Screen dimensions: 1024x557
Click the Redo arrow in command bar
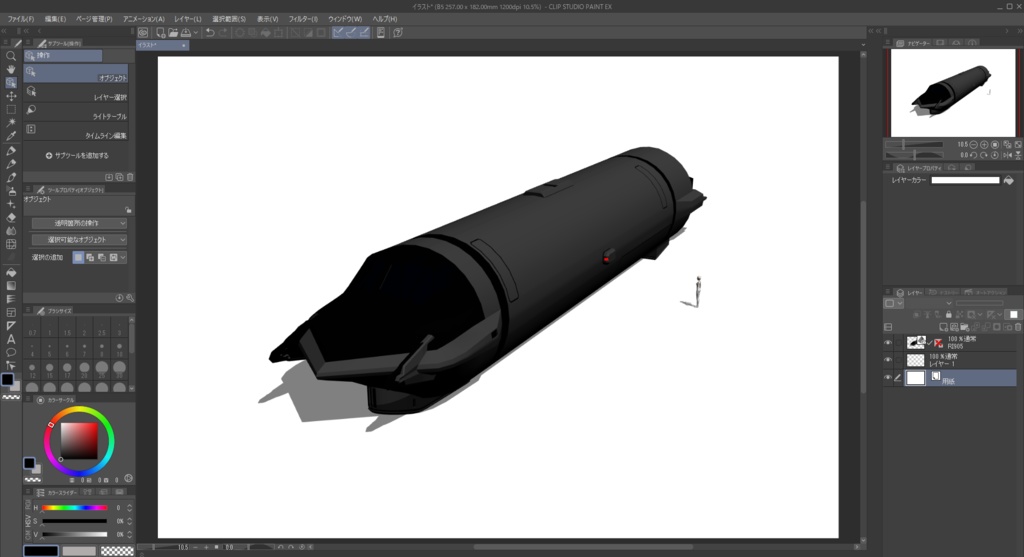pos(223,32)
